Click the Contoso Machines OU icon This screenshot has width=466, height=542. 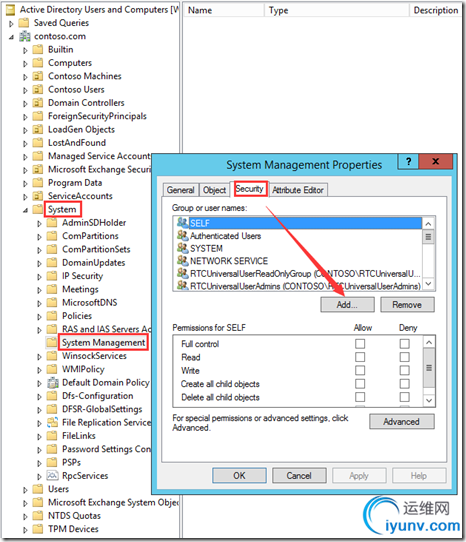[x=38, y=76]
